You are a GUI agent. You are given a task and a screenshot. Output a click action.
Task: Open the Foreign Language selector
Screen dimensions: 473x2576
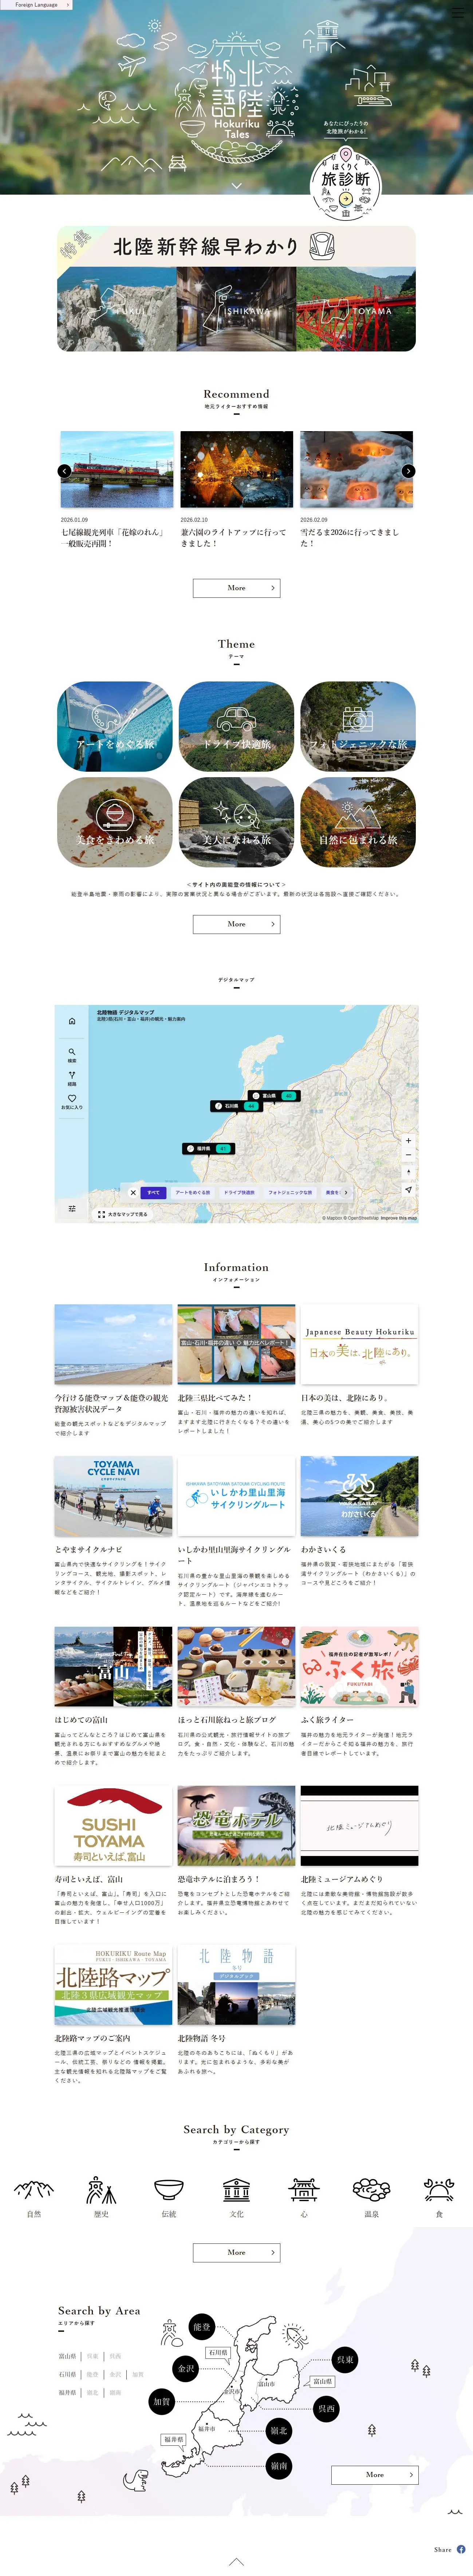[x=36, y=5]
